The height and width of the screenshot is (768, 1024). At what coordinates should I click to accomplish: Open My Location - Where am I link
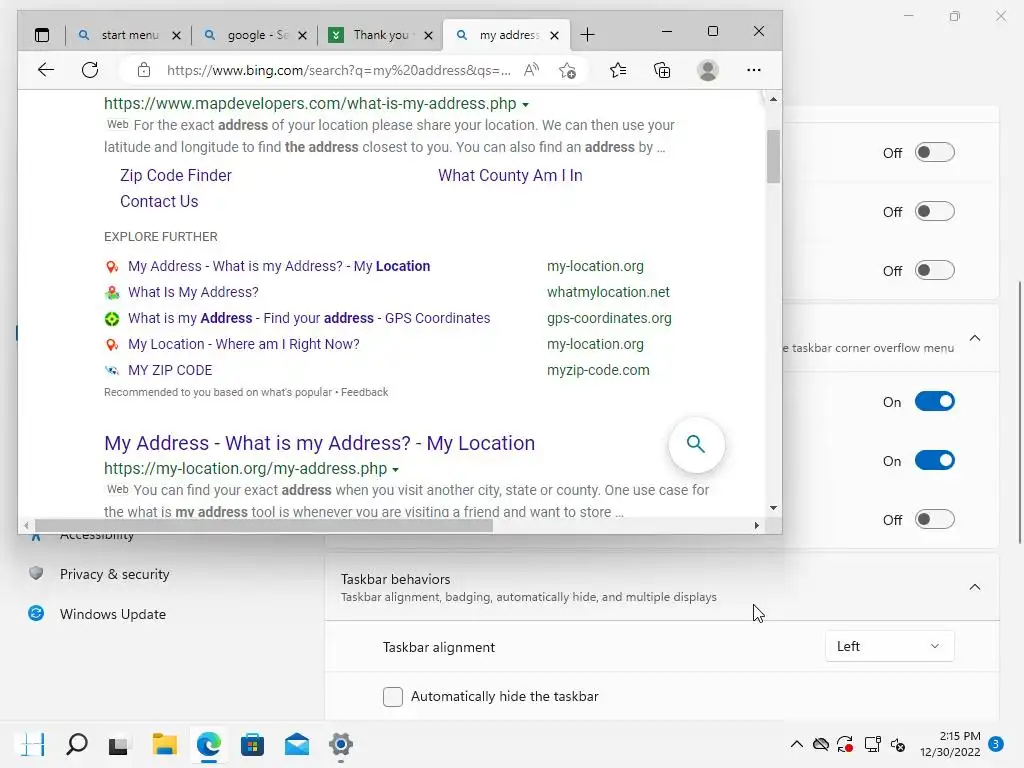244,344
